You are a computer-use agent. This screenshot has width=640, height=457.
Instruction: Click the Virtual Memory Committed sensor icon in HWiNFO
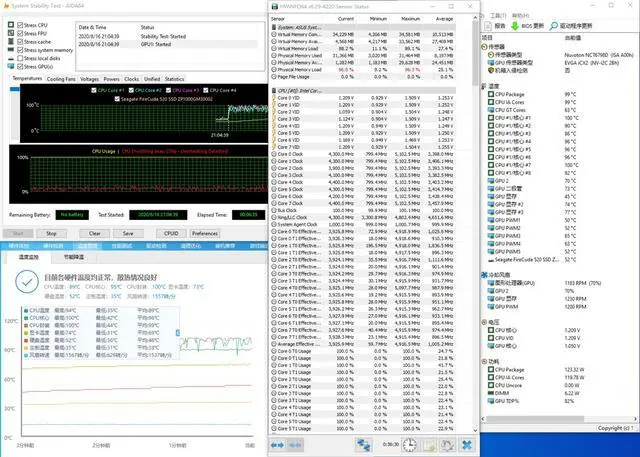pos(274,35)
